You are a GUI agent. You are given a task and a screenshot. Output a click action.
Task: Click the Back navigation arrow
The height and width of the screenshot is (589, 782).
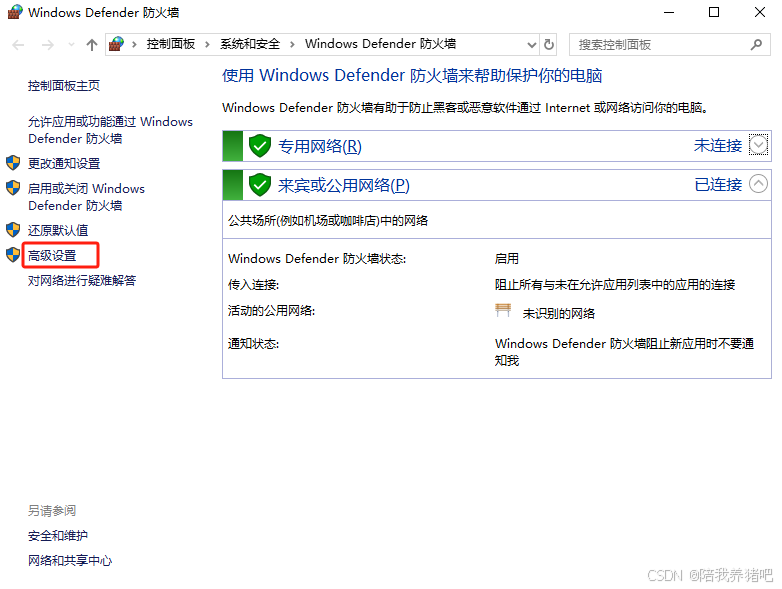pyautogui.click(x=18, y=45)
